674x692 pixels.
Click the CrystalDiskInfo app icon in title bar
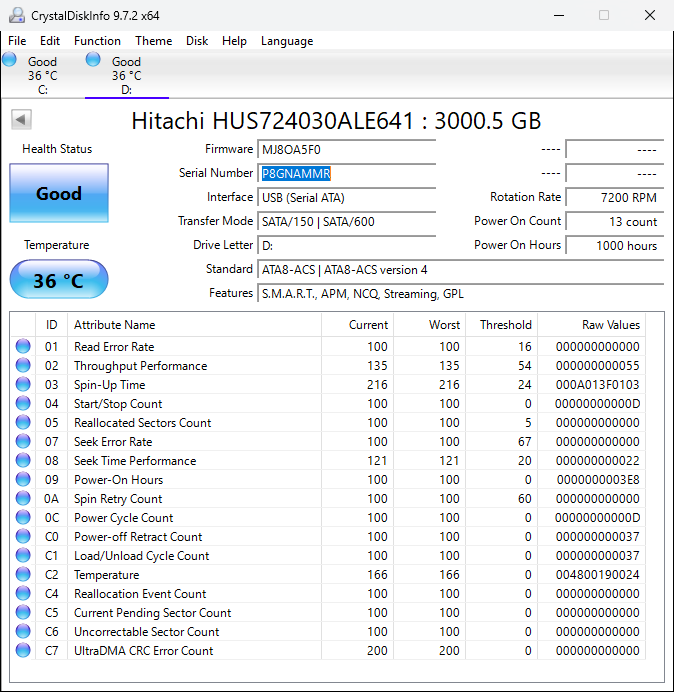point(17,15)
